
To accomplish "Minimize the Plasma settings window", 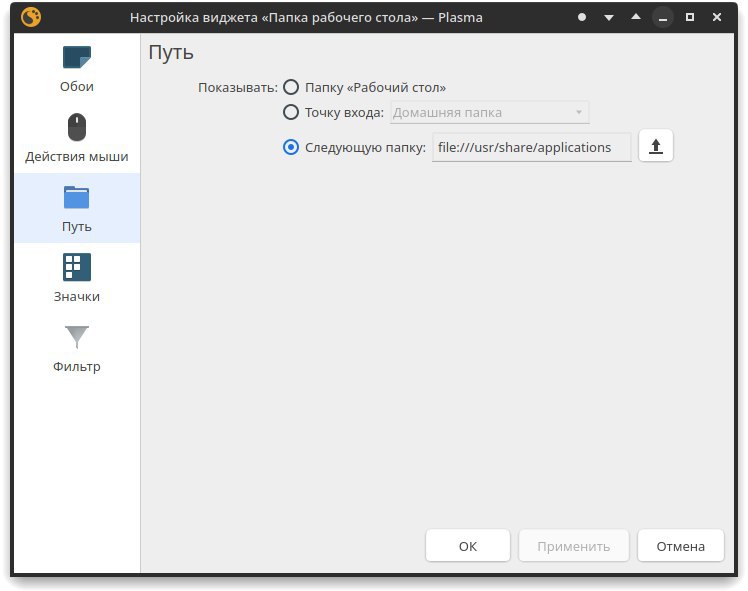I will tap(663, 18).
